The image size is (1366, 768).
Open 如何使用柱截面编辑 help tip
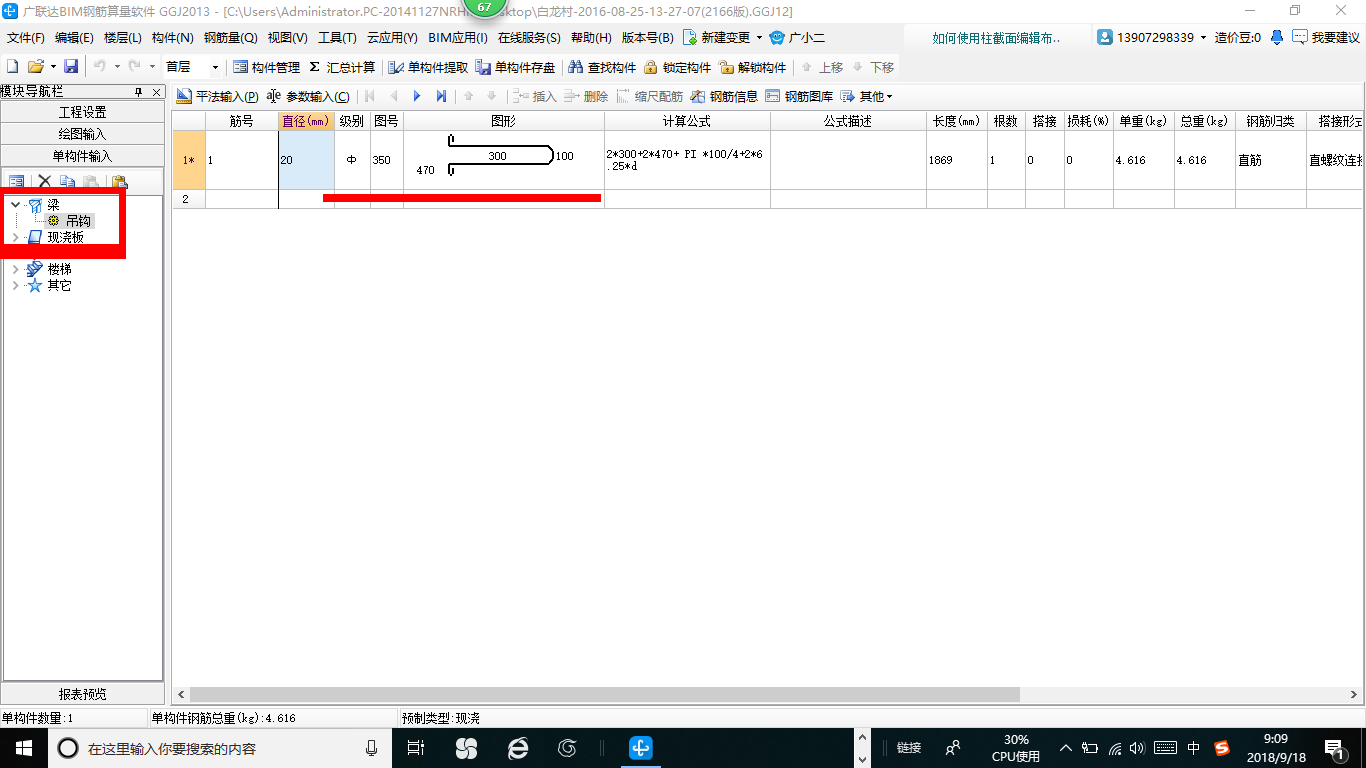pos(997,37)
